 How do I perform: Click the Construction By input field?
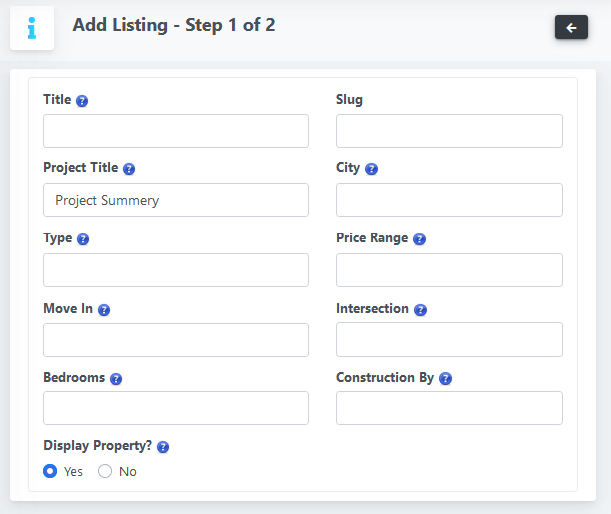(449, 408)
